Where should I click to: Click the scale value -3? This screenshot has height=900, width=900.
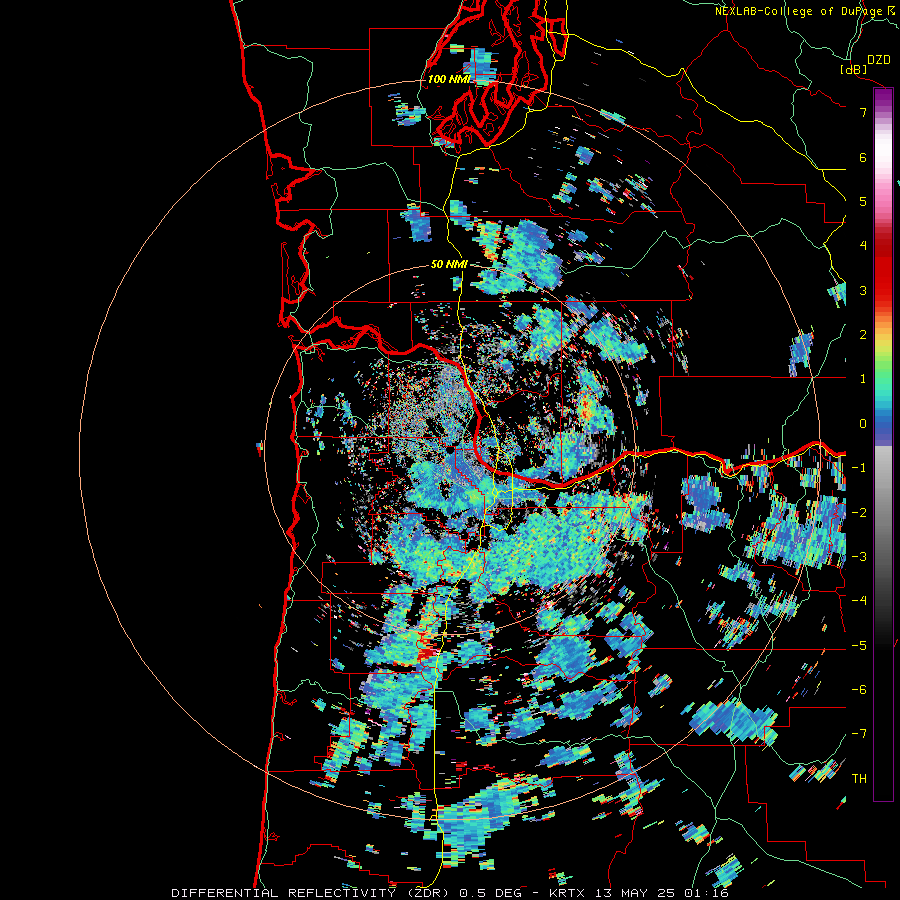(859, 557)
